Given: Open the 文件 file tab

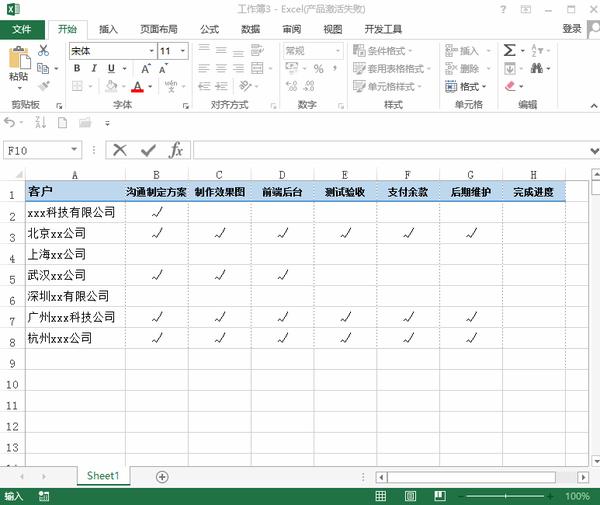Looking at the screenshot, I should click(22, 29).
